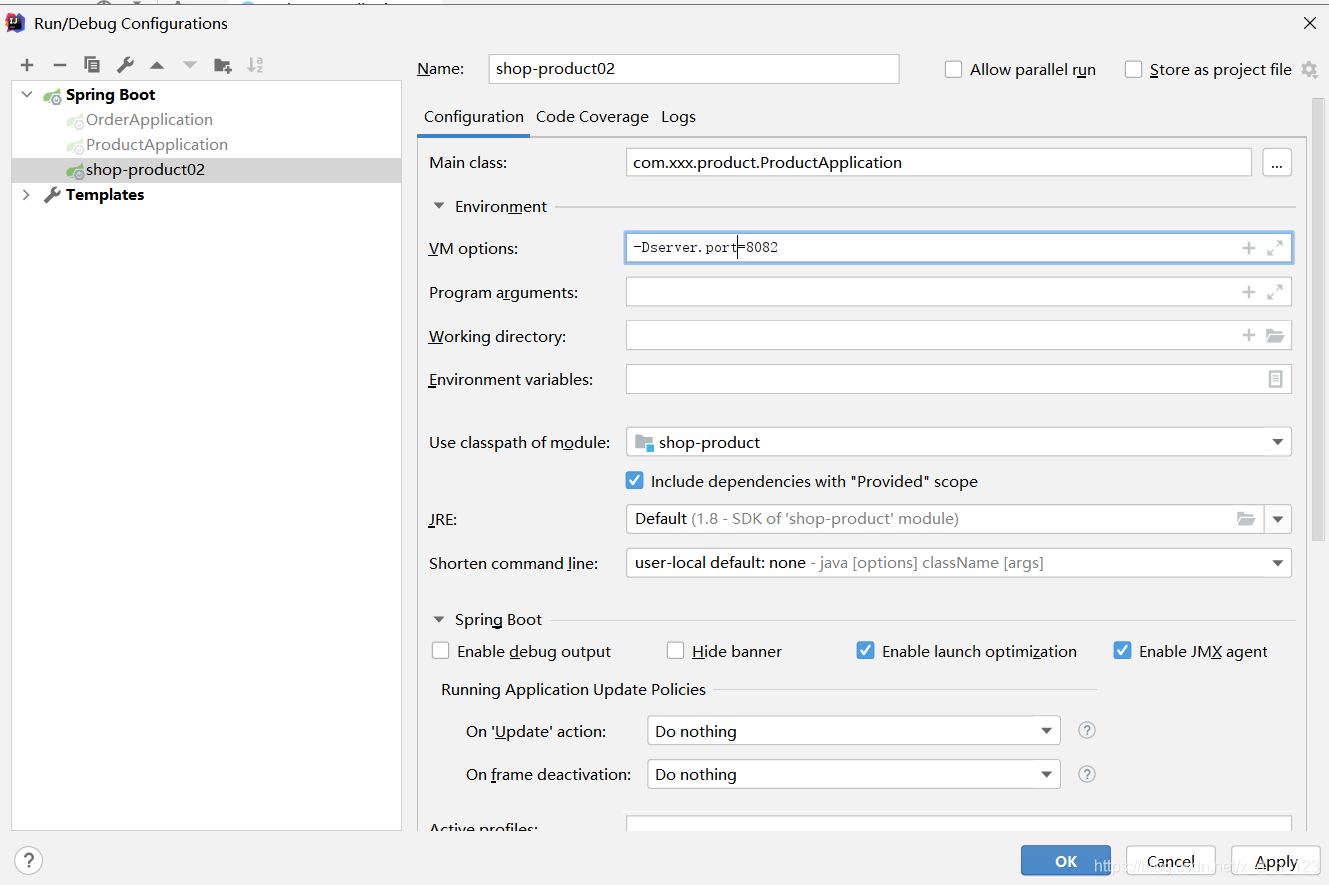Open edit defaults wrench icon
This screenshot has height=885, width=1329.
125,65
